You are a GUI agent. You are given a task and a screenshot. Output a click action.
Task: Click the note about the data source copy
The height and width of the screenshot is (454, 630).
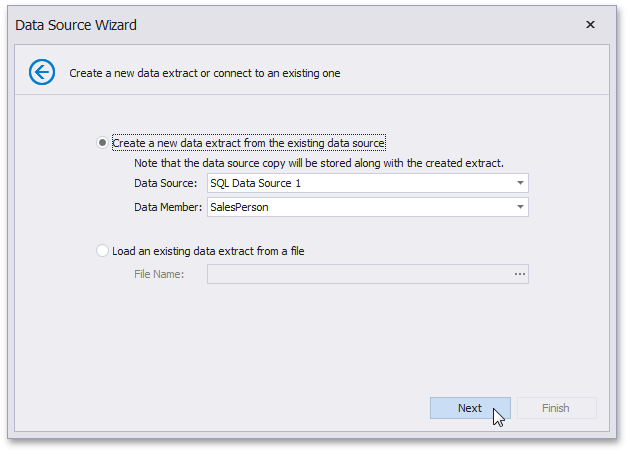[319, 162]
